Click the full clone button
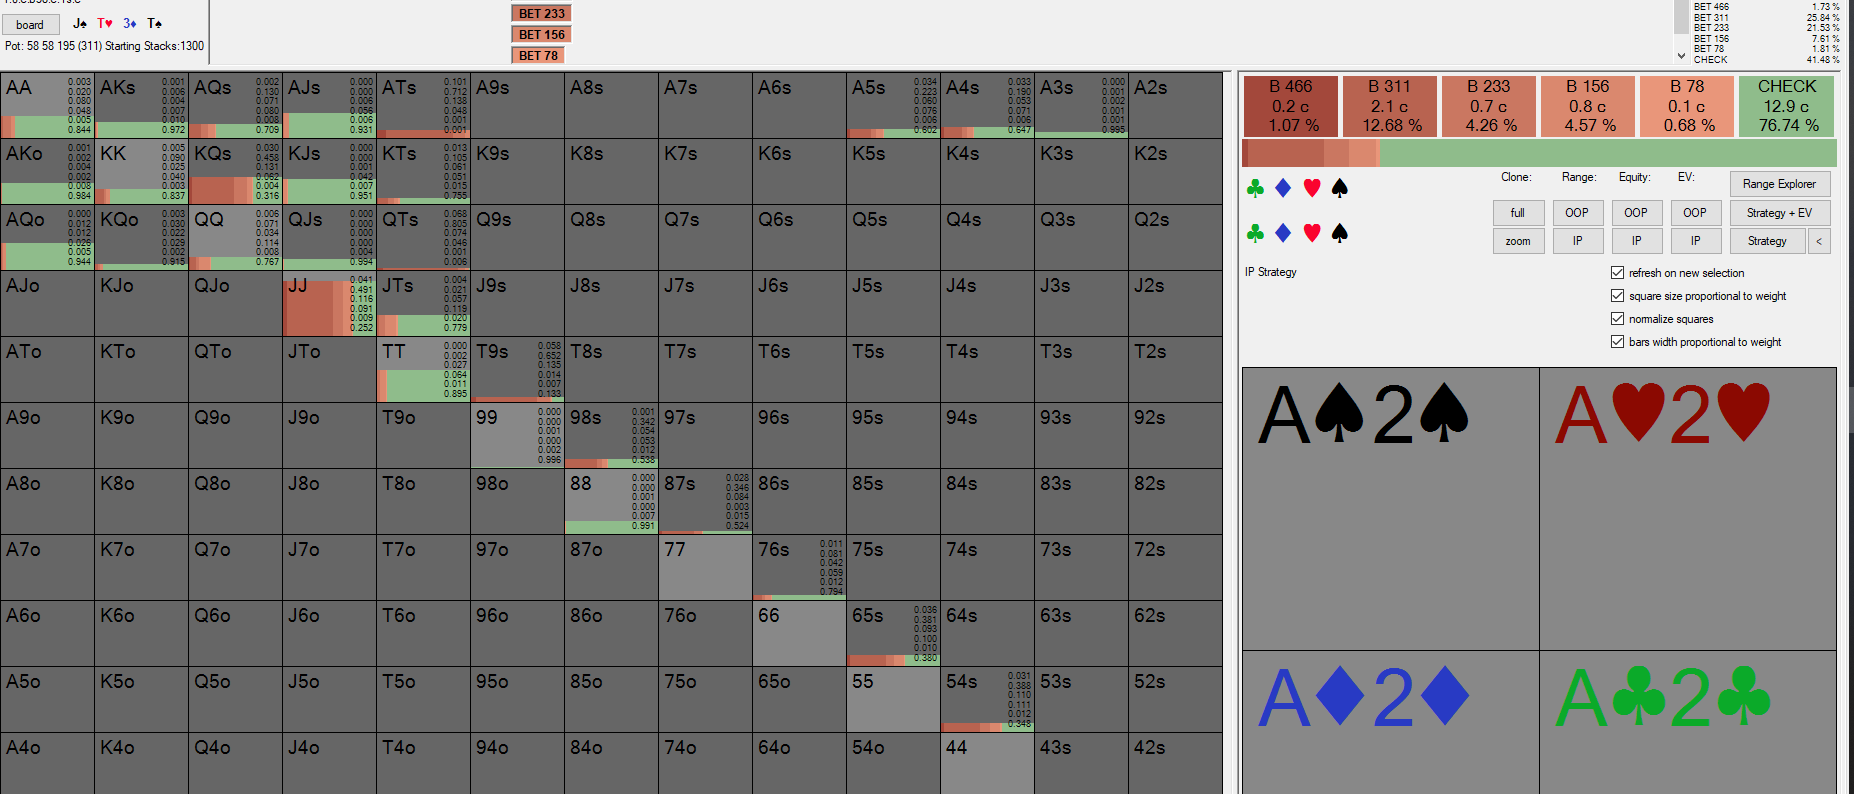 pos(1518,213)
